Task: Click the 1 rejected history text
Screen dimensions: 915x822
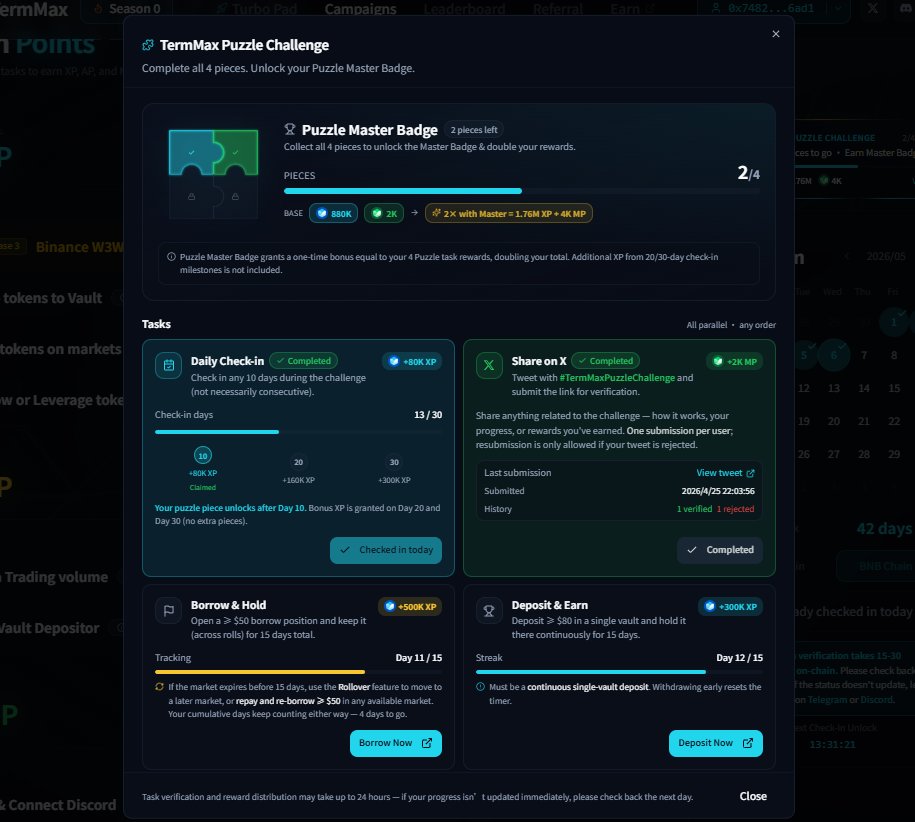Action: tap(735, 509)
